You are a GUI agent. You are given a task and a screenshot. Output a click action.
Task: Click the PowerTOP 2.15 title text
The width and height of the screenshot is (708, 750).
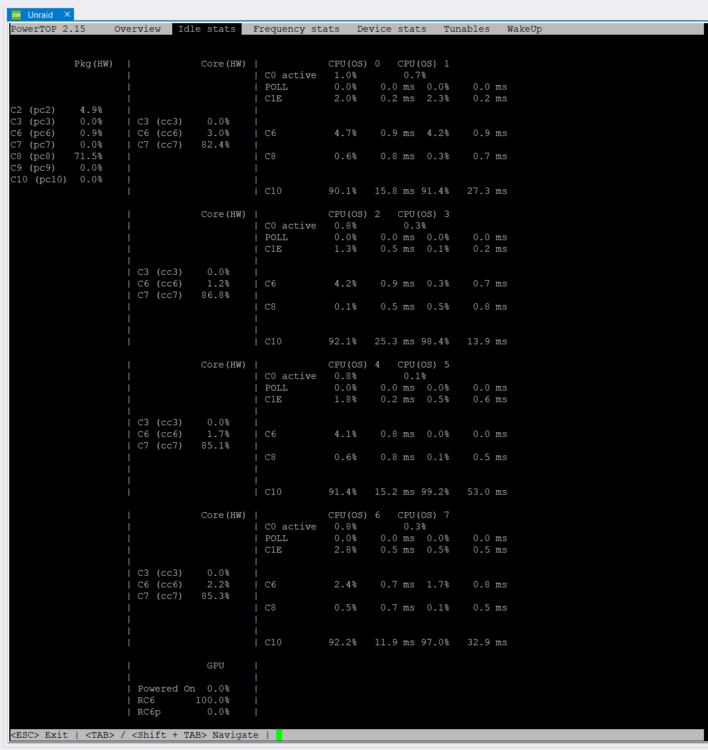pos(48,29)
